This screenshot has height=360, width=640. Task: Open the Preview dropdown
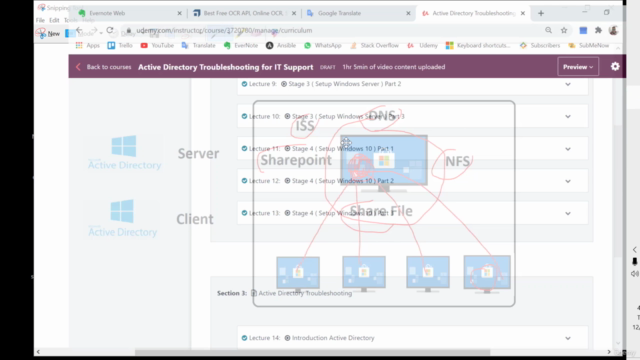pyautogui.click(x=578, y=67)
